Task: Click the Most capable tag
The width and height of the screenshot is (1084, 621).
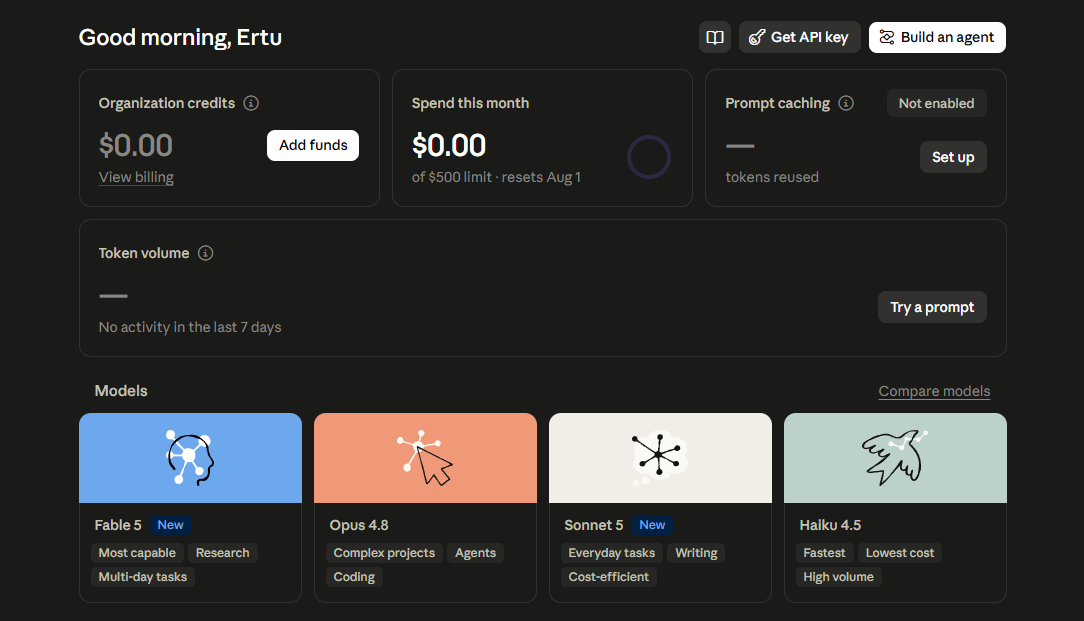Action: (137, 553)
